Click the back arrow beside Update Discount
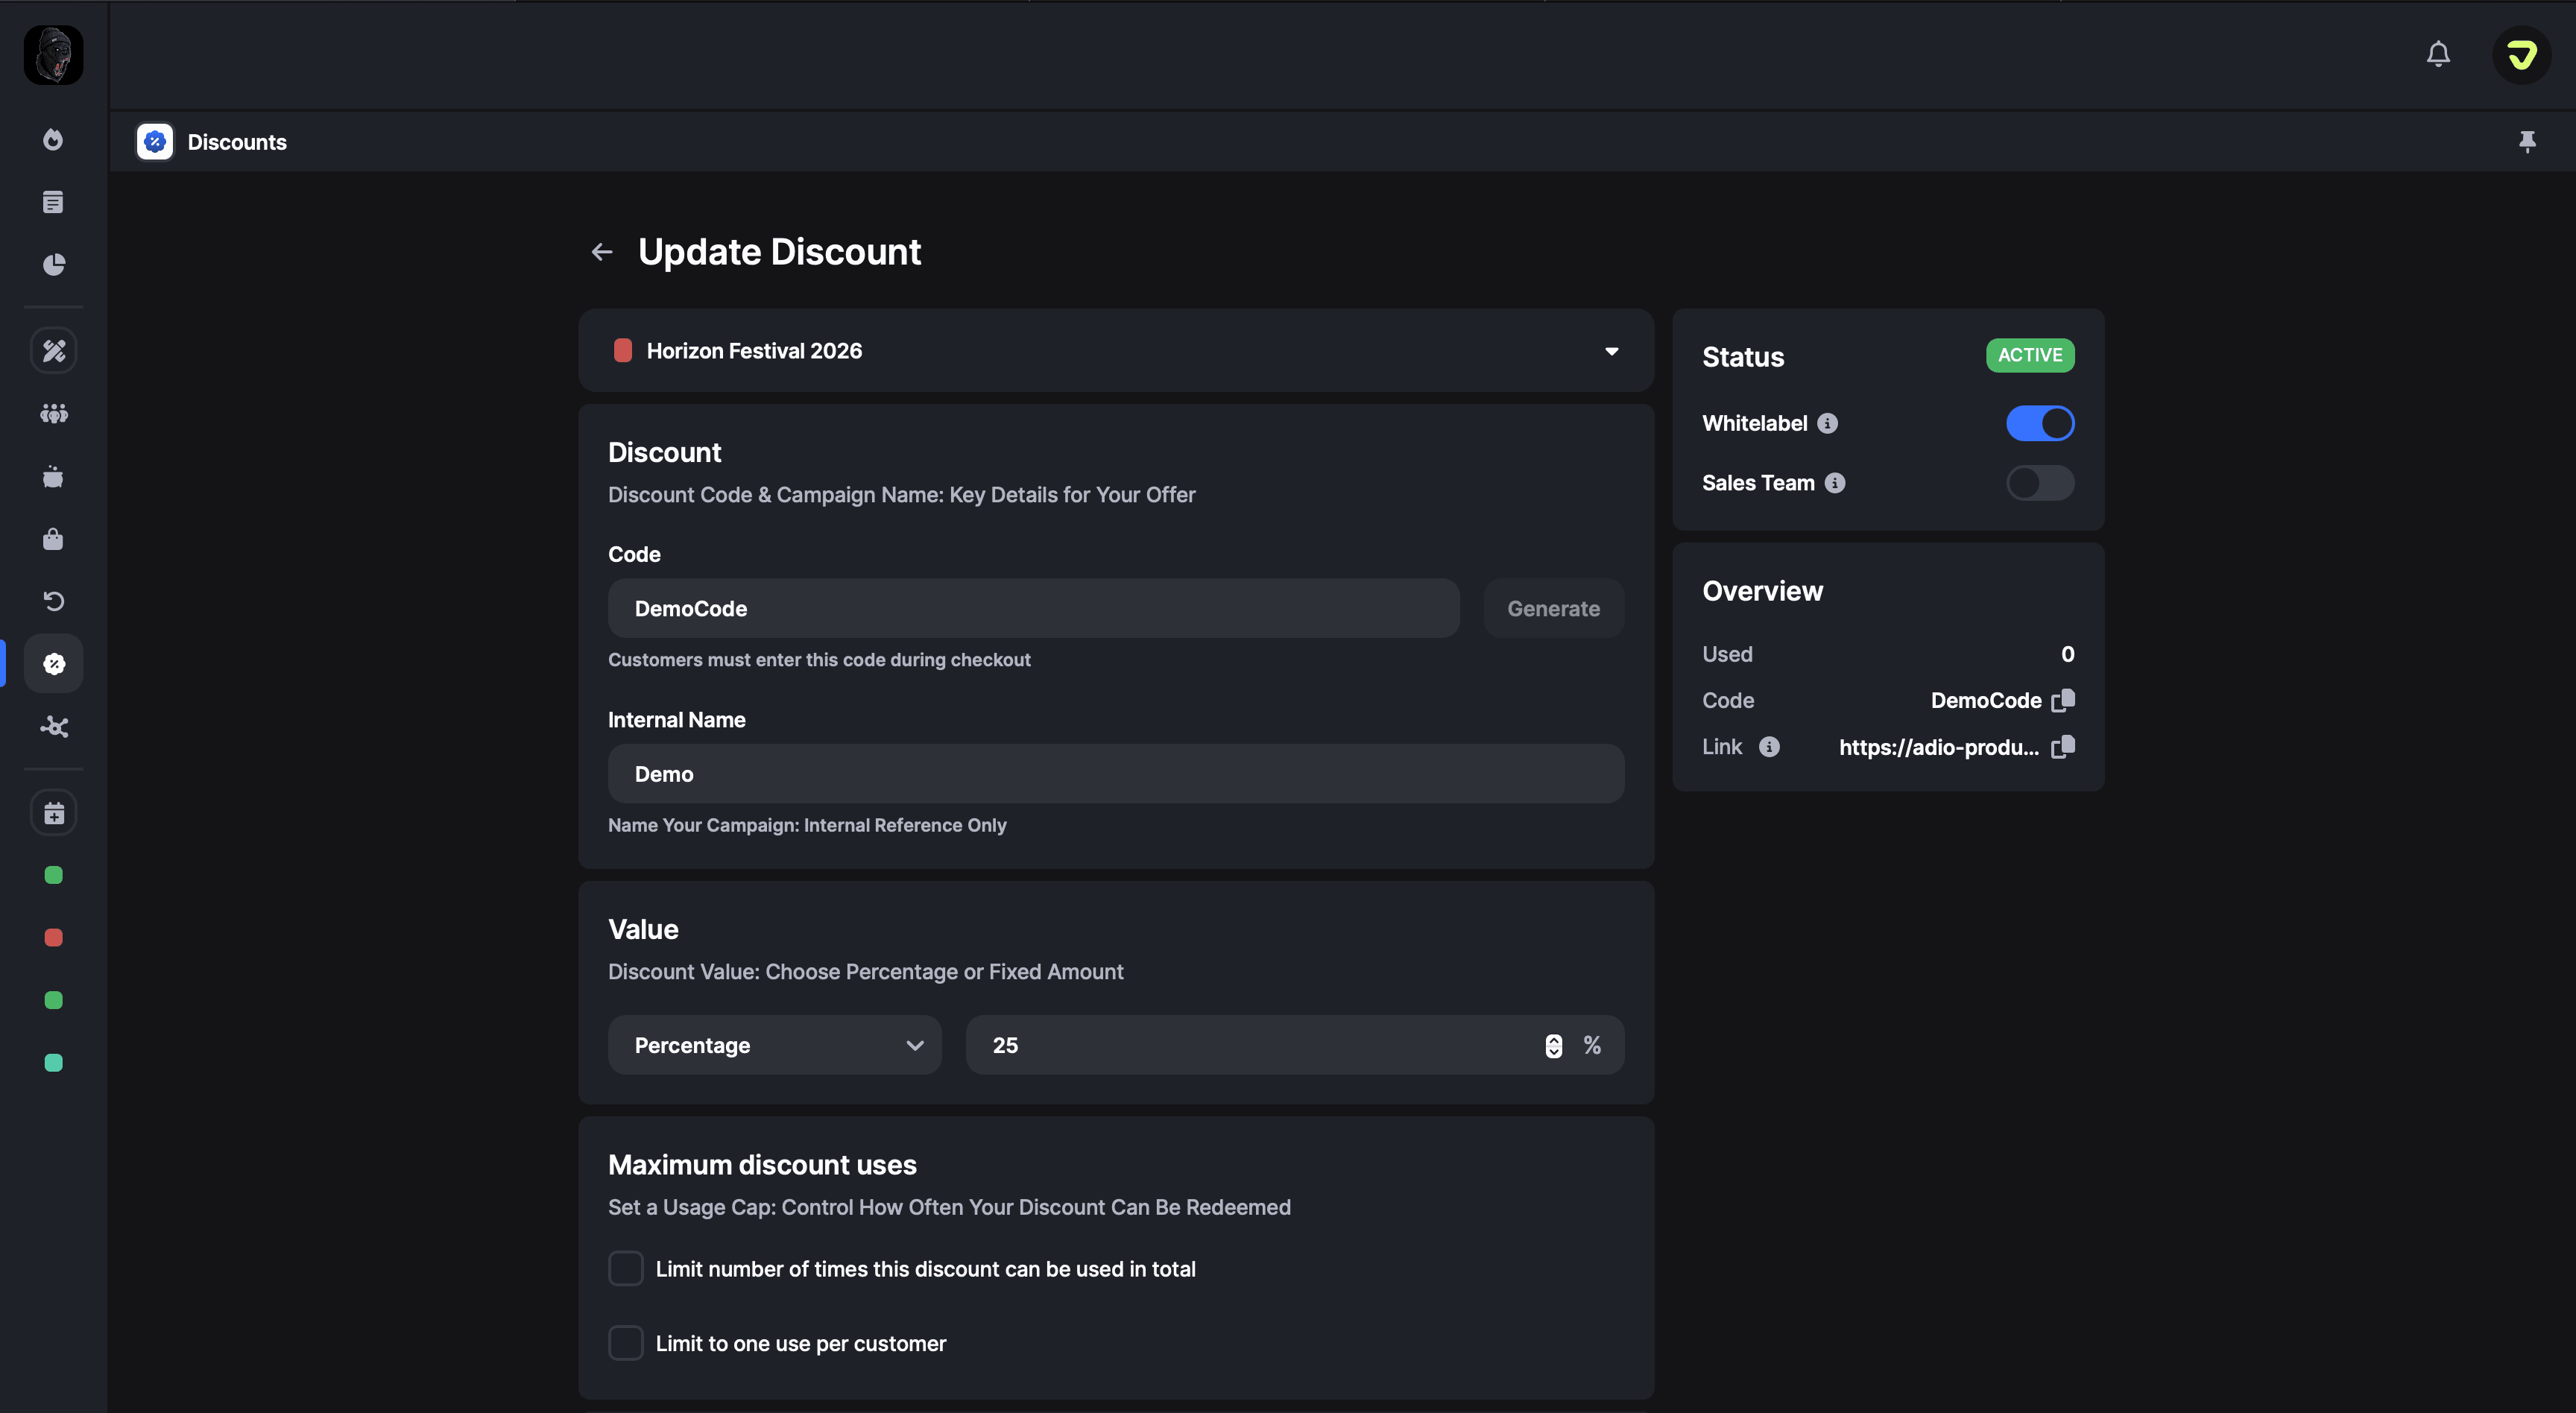Viewport: 2576px width, 1413px height. (602, 252)
